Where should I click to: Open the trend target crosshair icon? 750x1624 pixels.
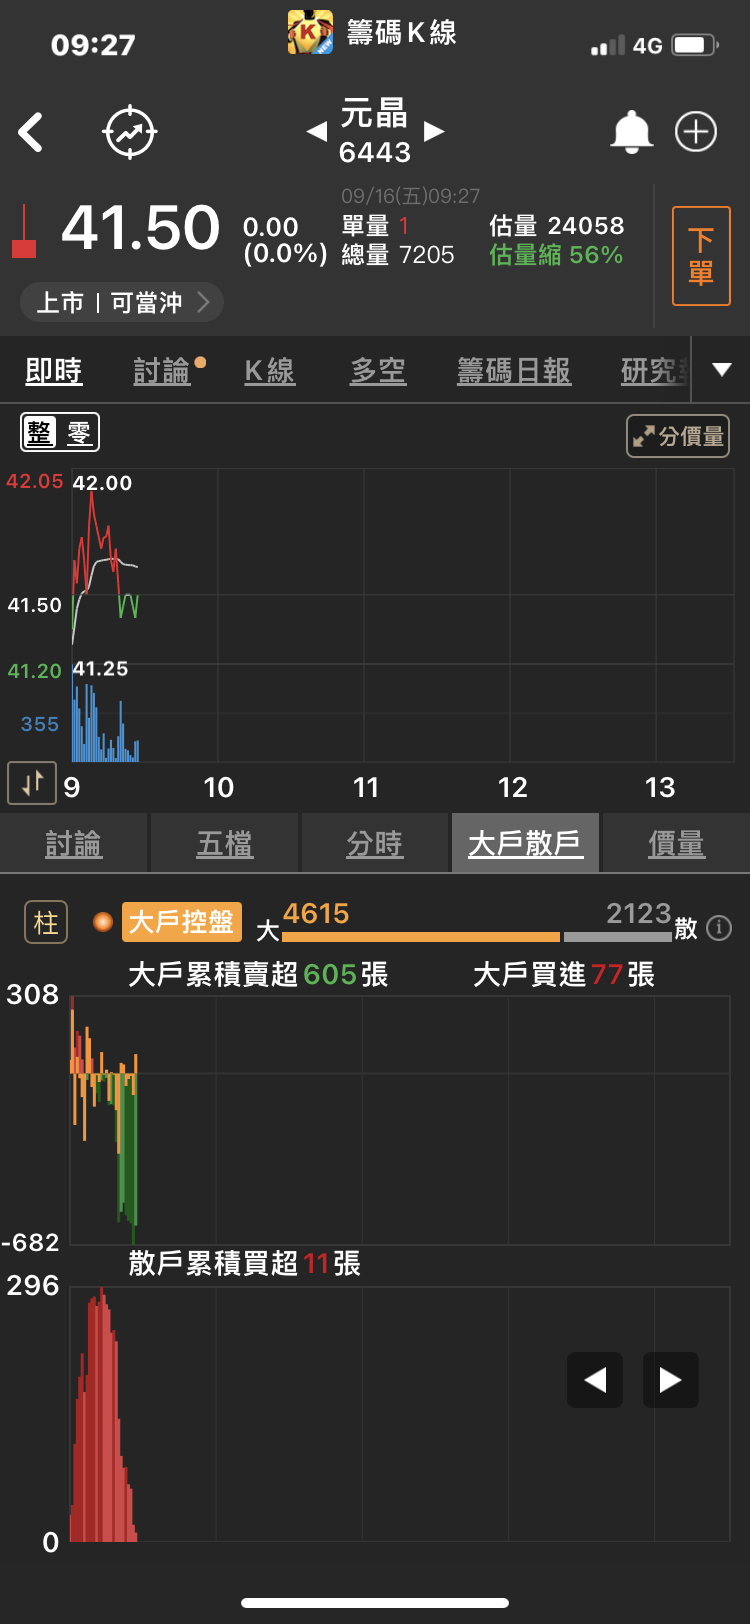(x=130, y=132)
